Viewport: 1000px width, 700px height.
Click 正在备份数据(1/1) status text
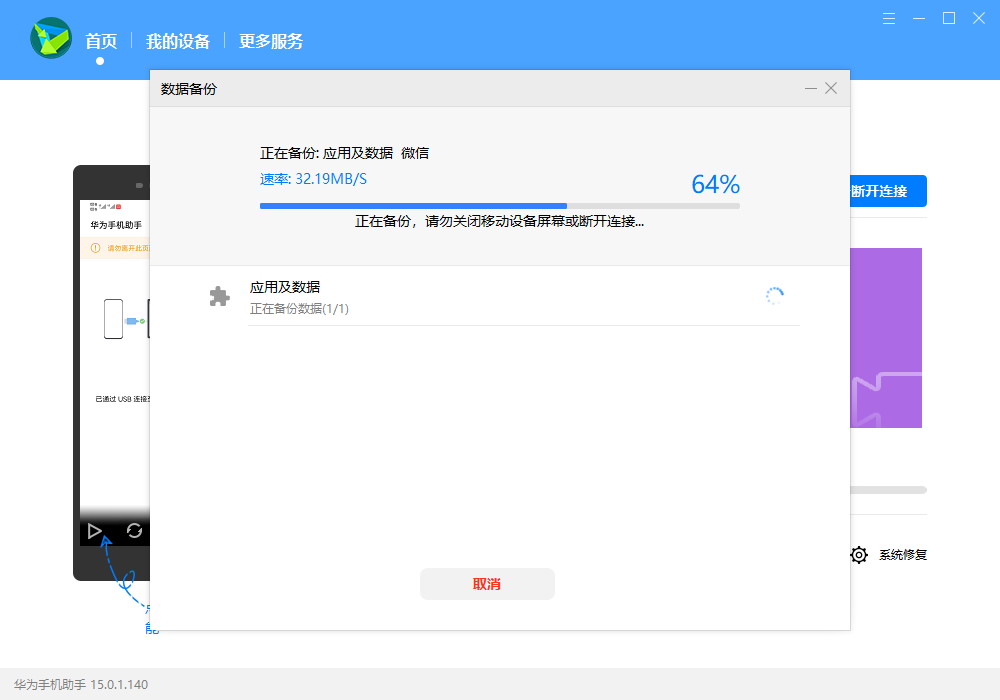pos(299,309)
